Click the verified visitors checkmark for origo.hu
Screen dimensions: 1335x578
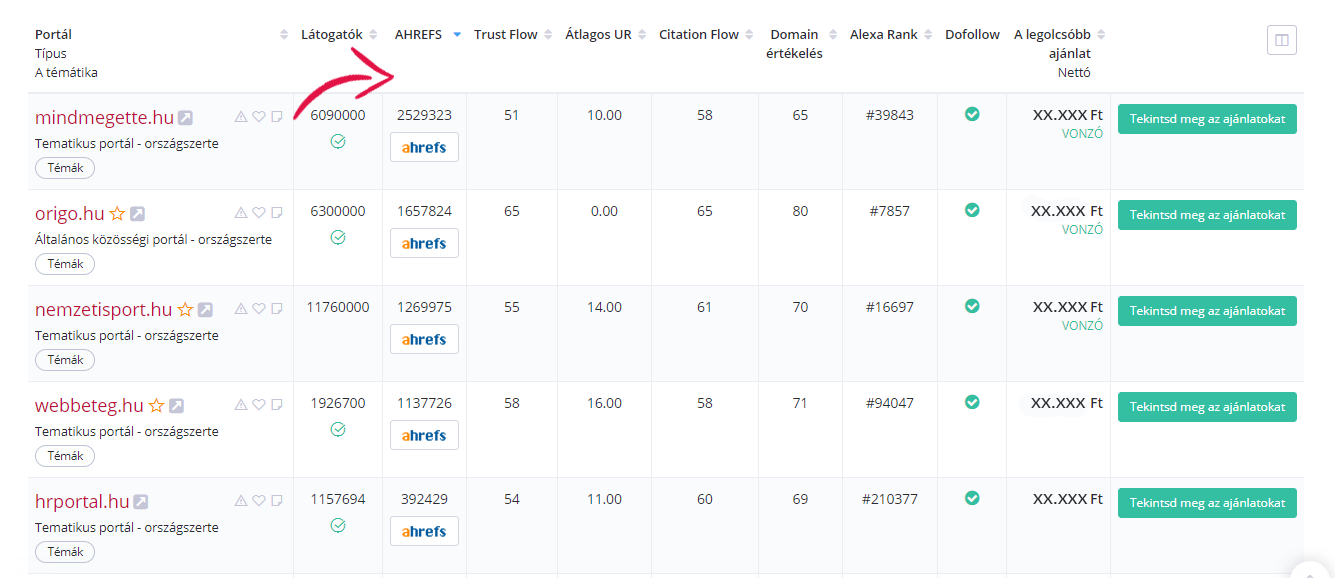[x=338, y=237]
